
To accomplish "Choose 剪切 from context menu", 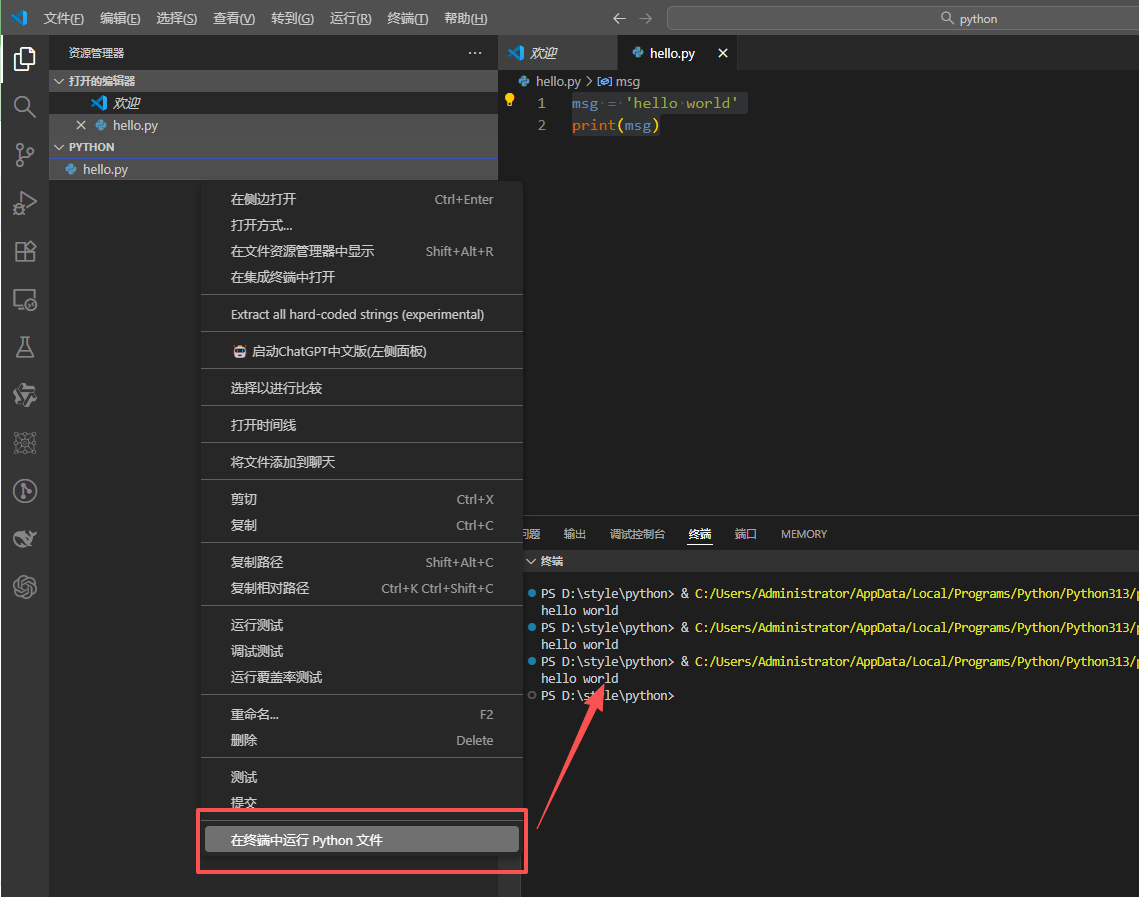I will [x=362, y=499].
